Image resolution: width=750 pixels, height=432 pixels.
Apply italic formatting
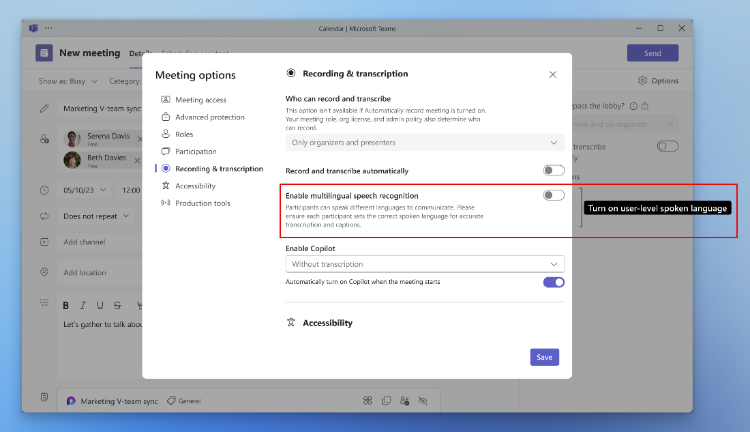pyautogui.click(x=83, y=305)
